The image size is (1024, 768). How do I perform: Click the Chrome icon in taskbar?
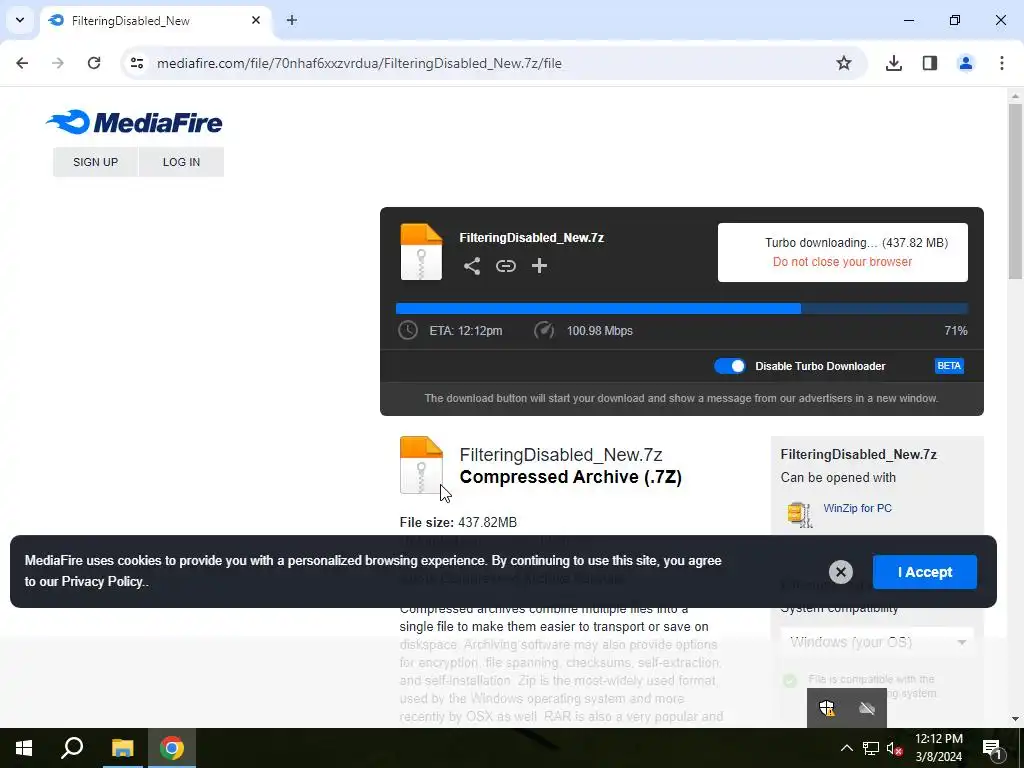(172, 748)
